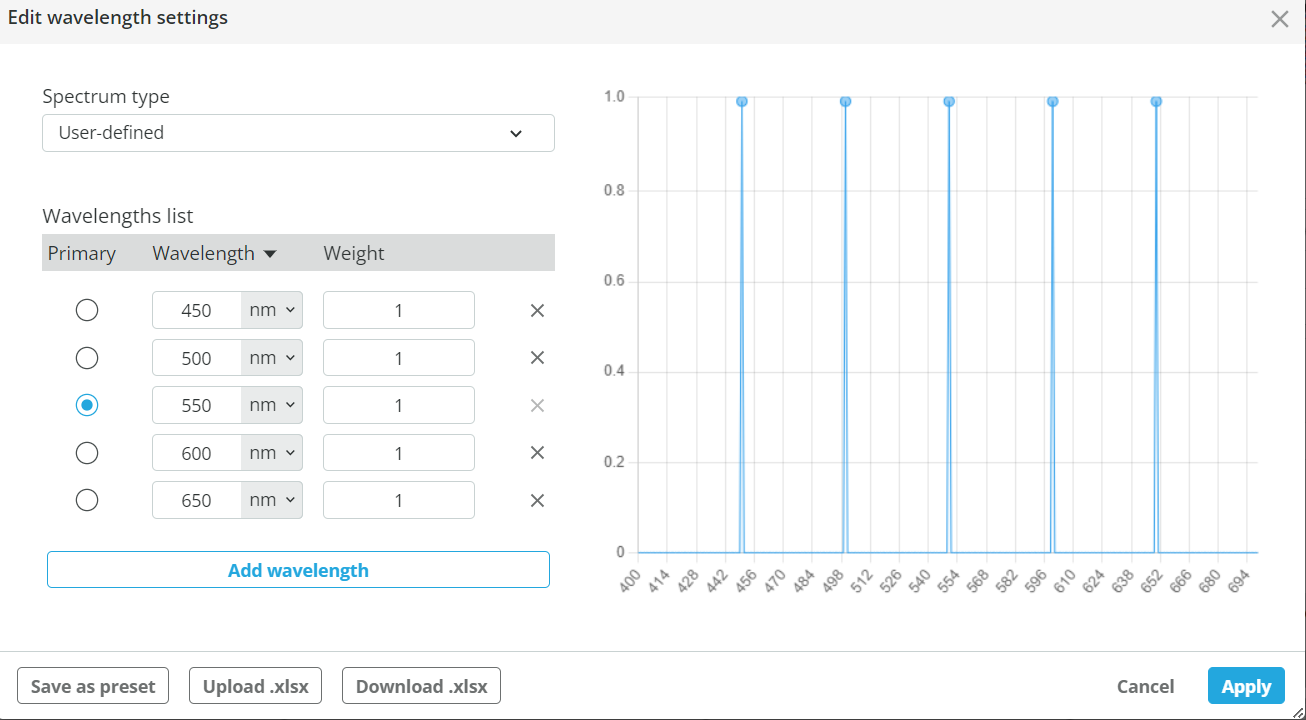Image resolution: width=1306 pixels, height=720 pixels.
Task: Open unit dropdown for 650 wavelength
Action: point(272,500)
